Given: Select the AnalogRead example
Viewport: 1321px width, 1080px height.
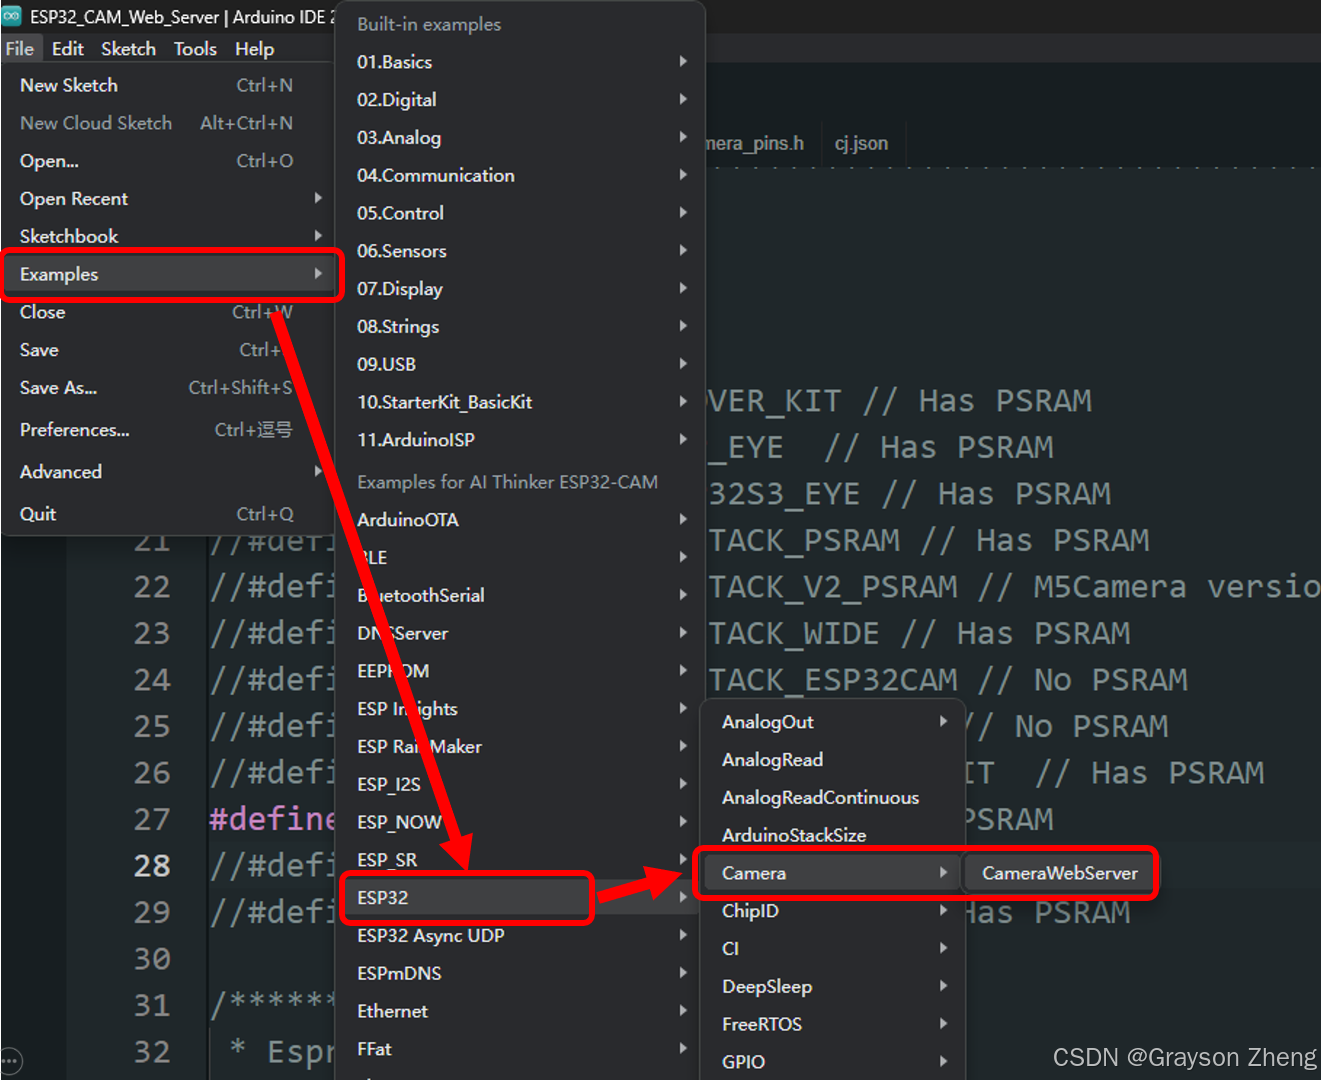Looking at the screenshot, I should 773,760.
